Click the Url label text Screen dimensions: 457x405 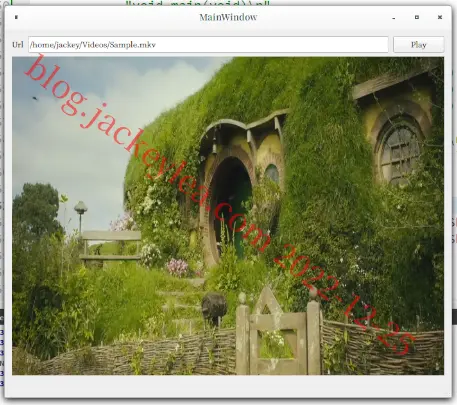click(x=18, y=45)
